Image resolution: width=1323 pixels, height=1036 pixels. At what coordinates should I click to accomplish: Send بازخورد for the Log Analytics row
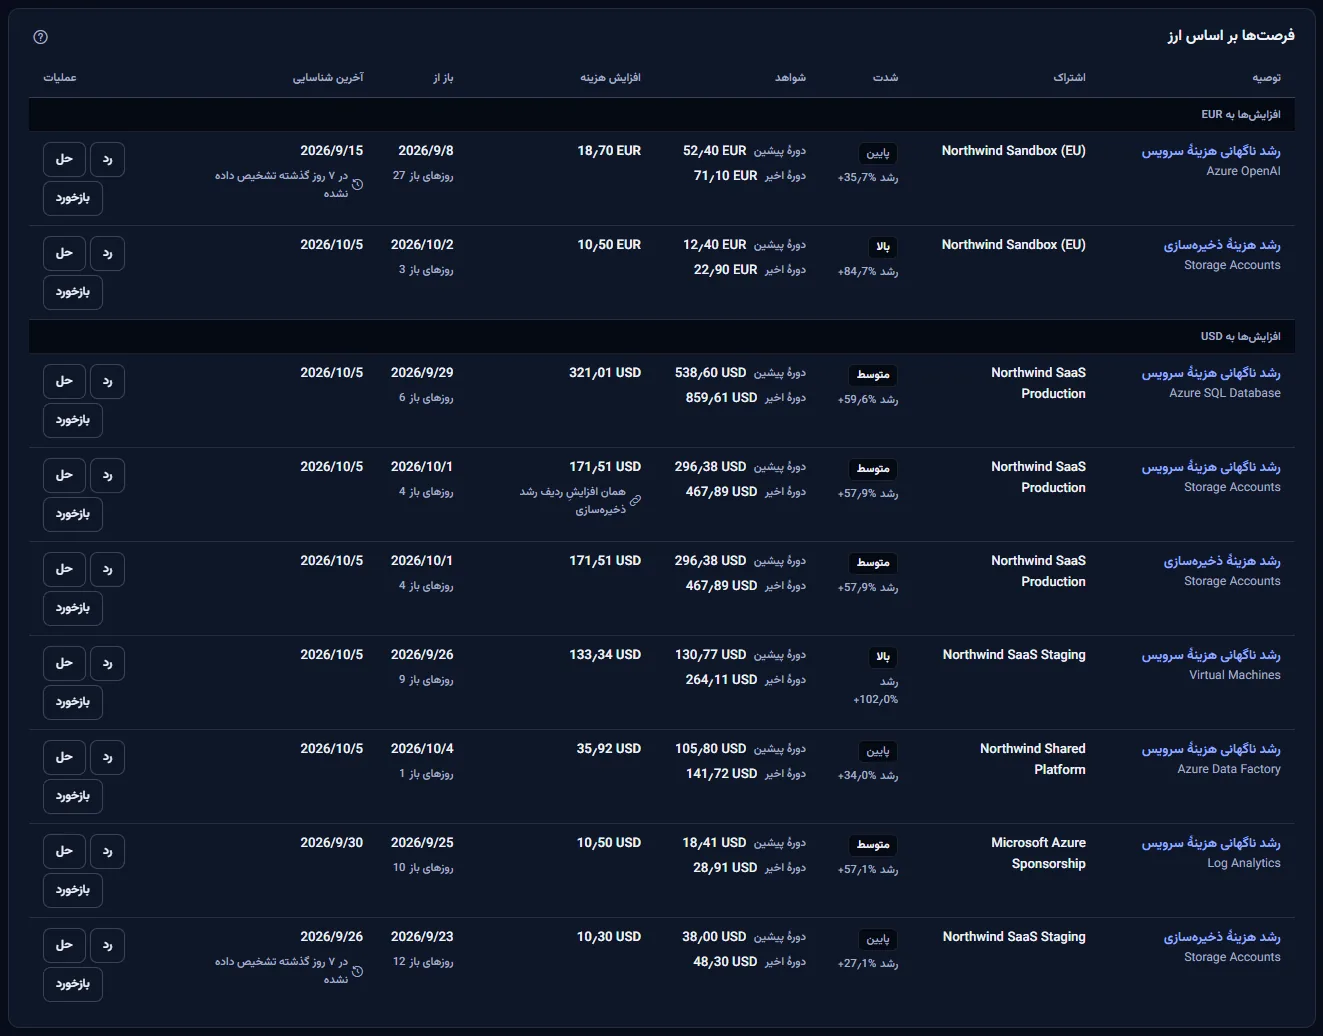coord(73,890)
